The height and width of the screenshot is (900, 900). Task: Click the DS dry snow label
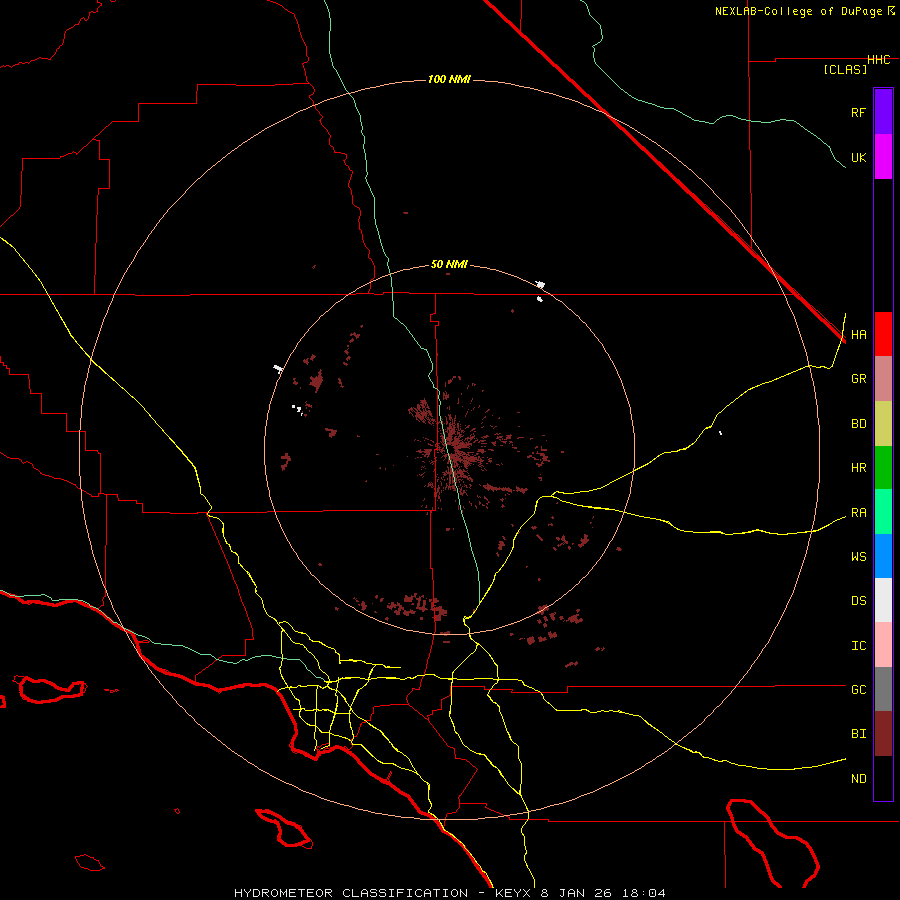(858, 601)
